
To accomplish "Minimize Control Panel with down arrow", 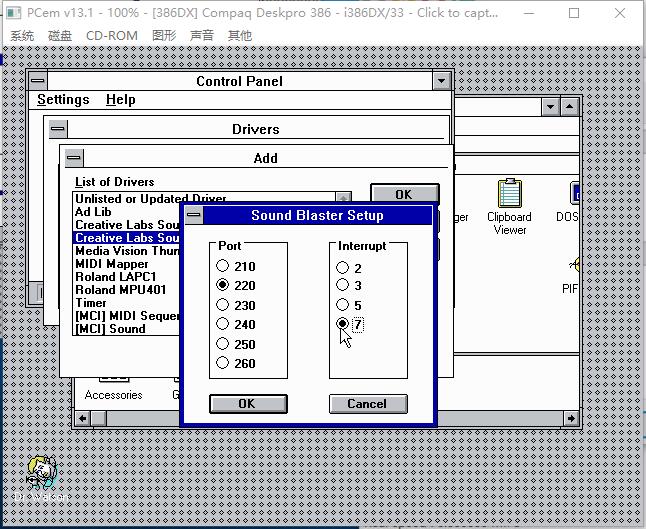I will pos(441,81).
